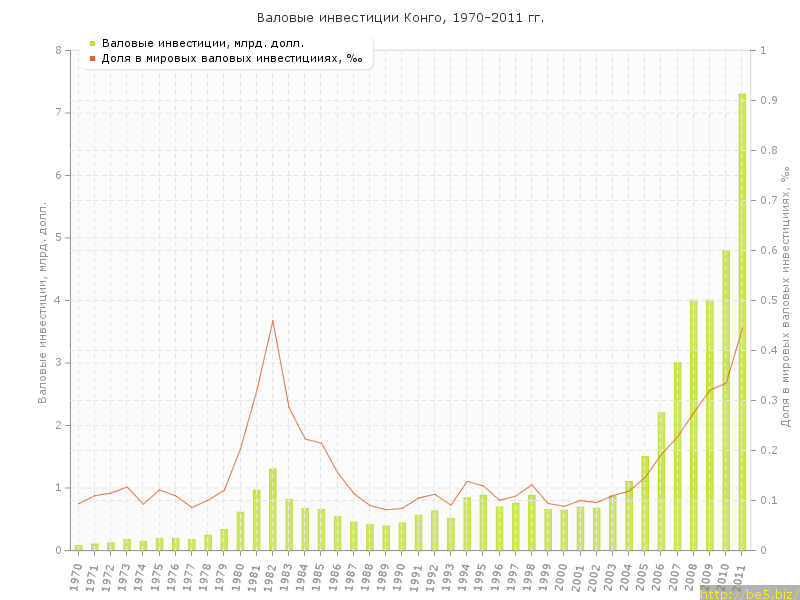Click the orange line peak at 1982
Screen dimensions: 800x600
(x=273, y=320)
